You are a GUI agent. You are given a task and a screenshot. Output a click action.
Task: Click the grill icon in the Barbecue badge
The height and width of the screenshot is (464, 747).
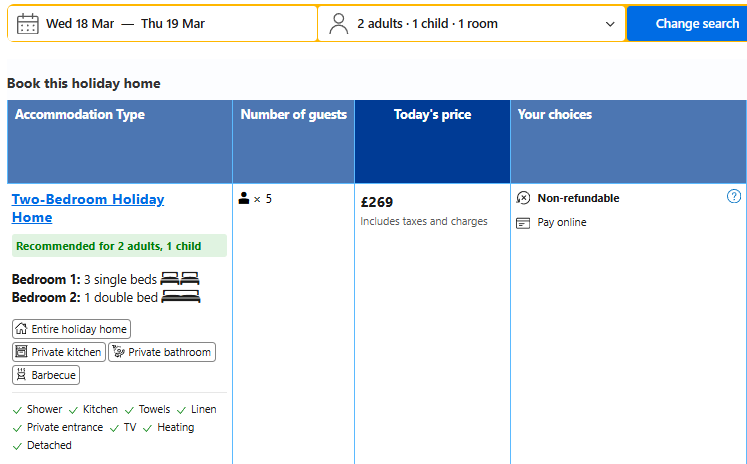click(x=21, y=375)
